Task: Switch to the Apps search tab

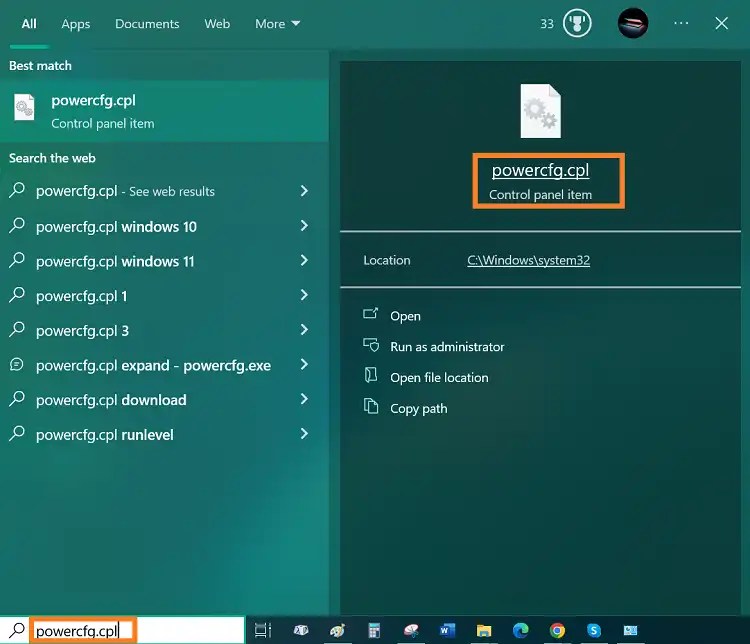Action: (x=76, y=24)
